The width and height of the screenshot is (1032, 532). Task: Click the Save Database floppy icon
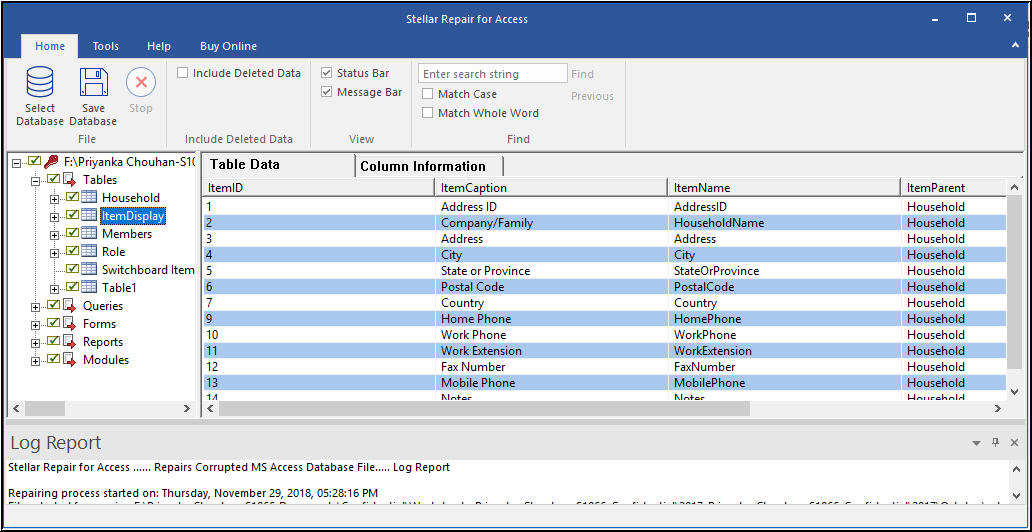pyautogui.click(x=93, y=82)
